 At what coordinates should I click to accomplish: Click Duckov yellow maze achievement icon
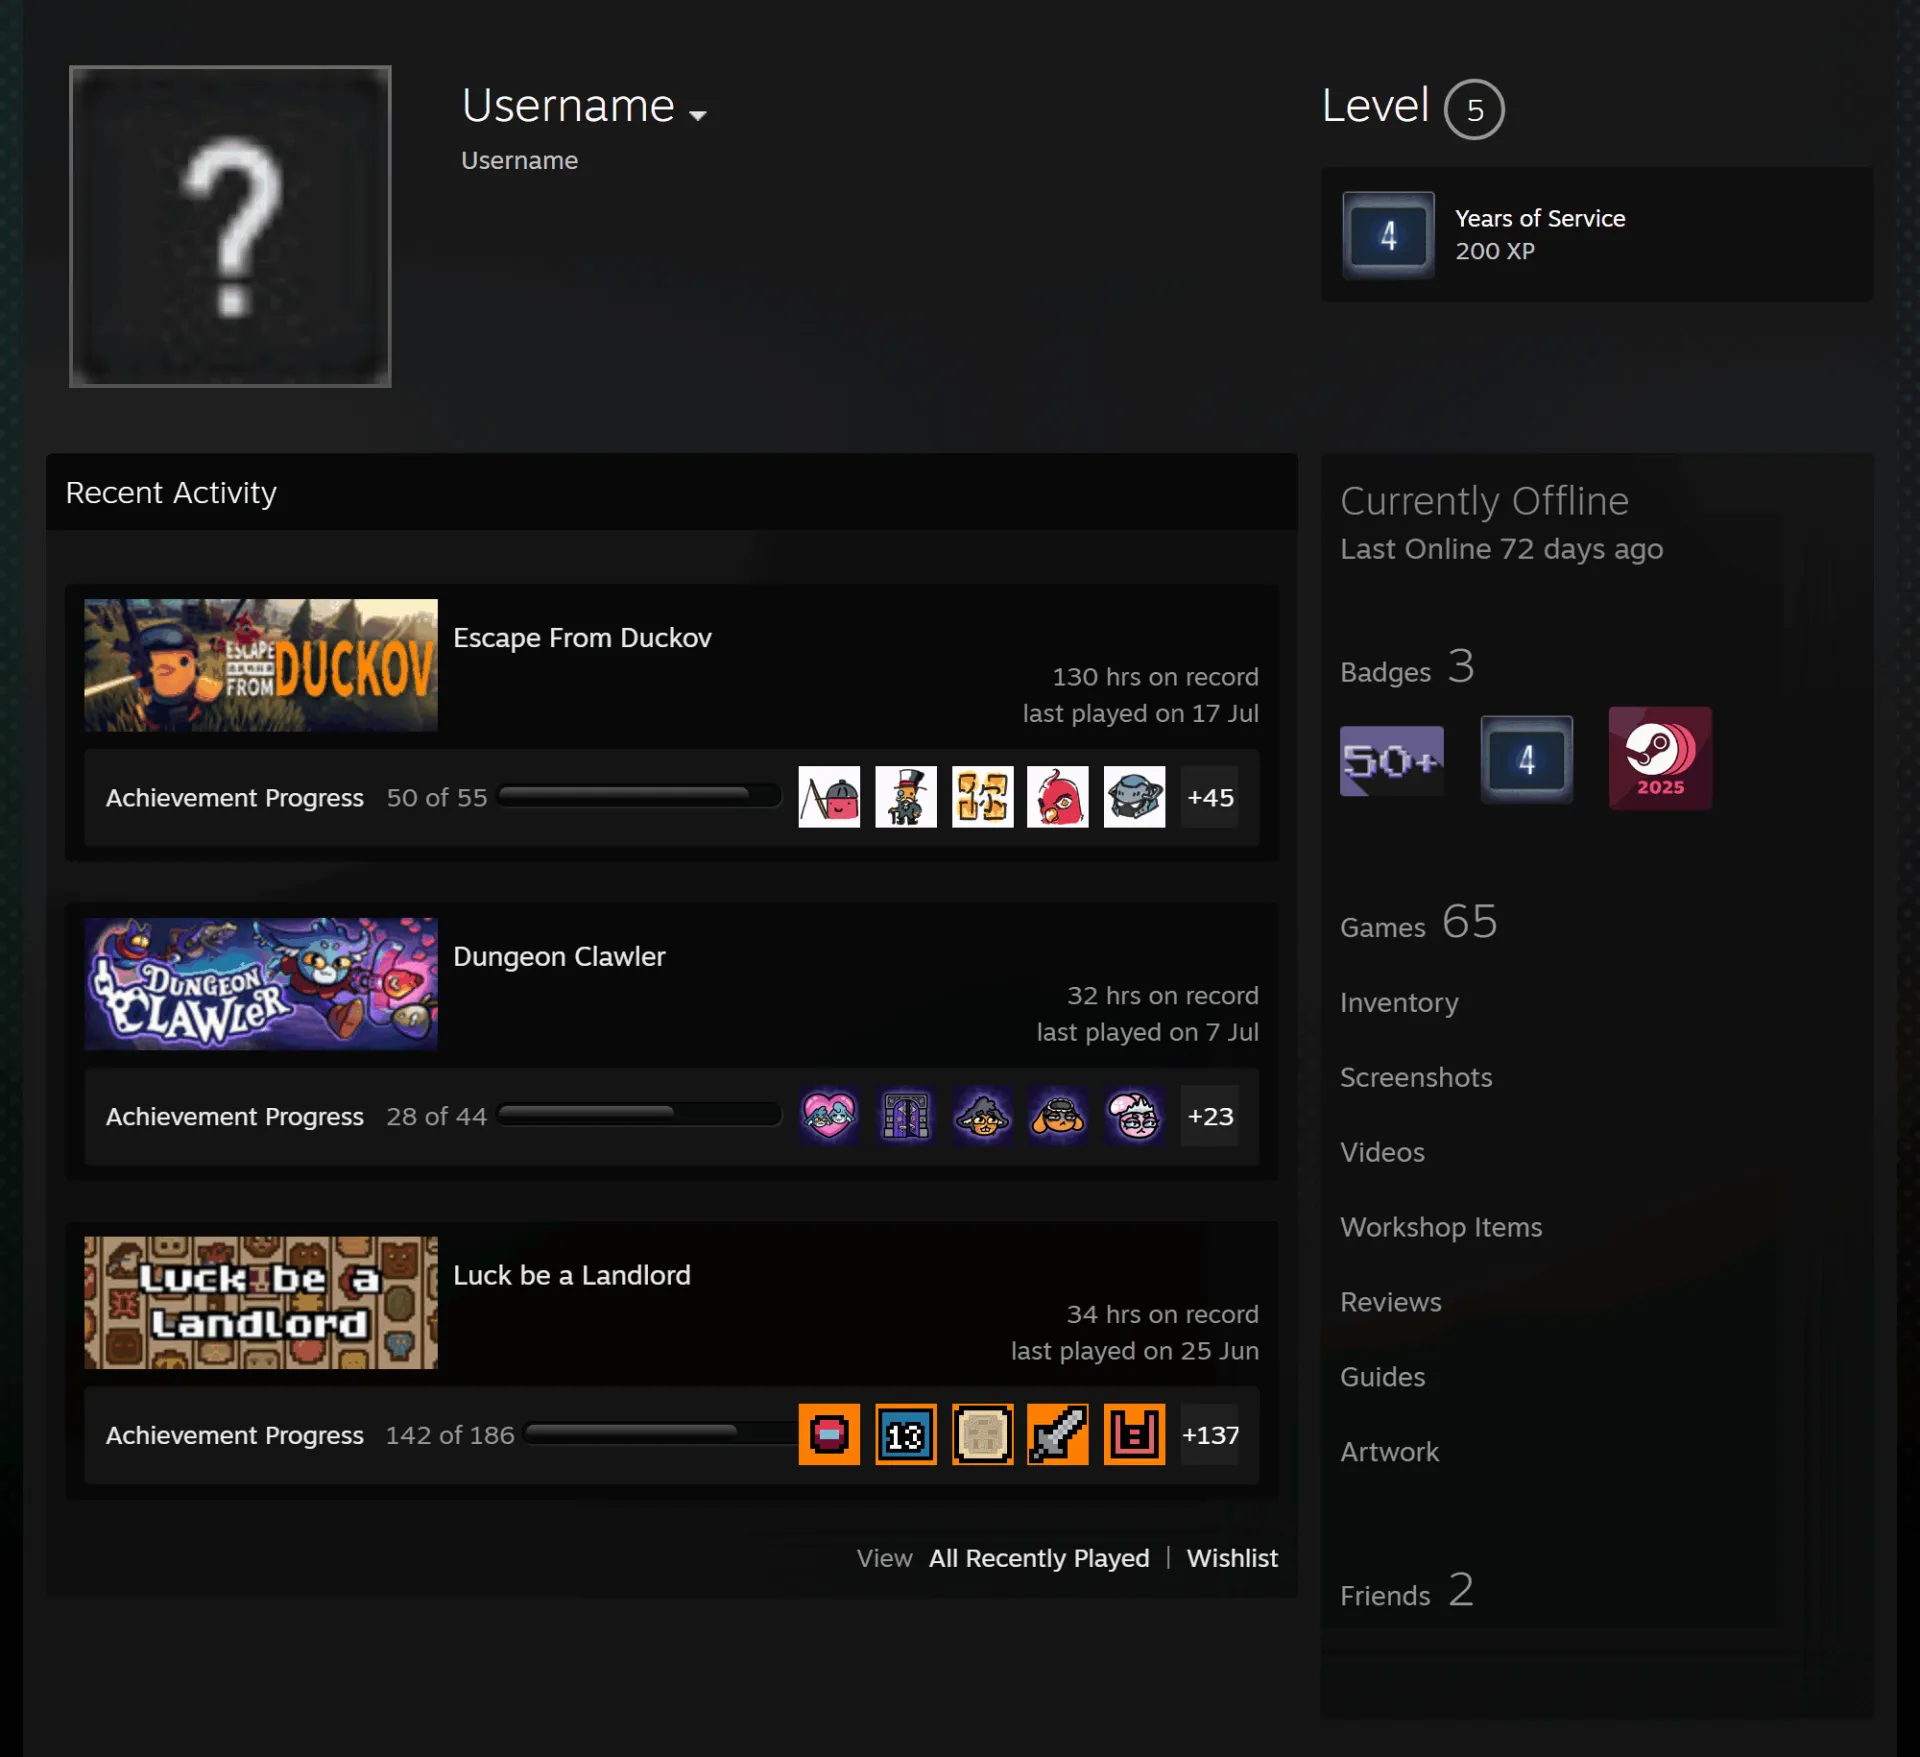pos(982,797)
